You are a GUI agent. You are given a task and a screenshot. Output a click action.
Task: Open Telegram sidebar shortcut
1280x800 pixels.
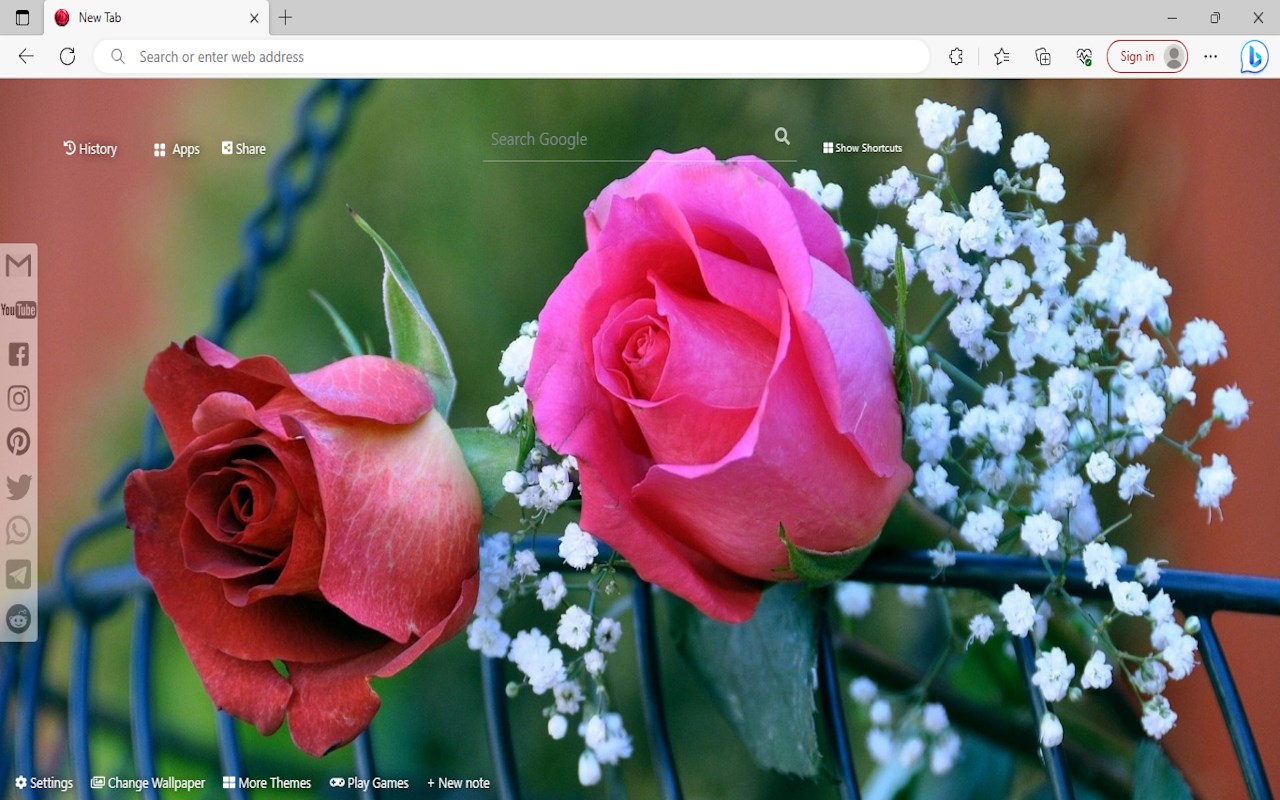[18, 574]
